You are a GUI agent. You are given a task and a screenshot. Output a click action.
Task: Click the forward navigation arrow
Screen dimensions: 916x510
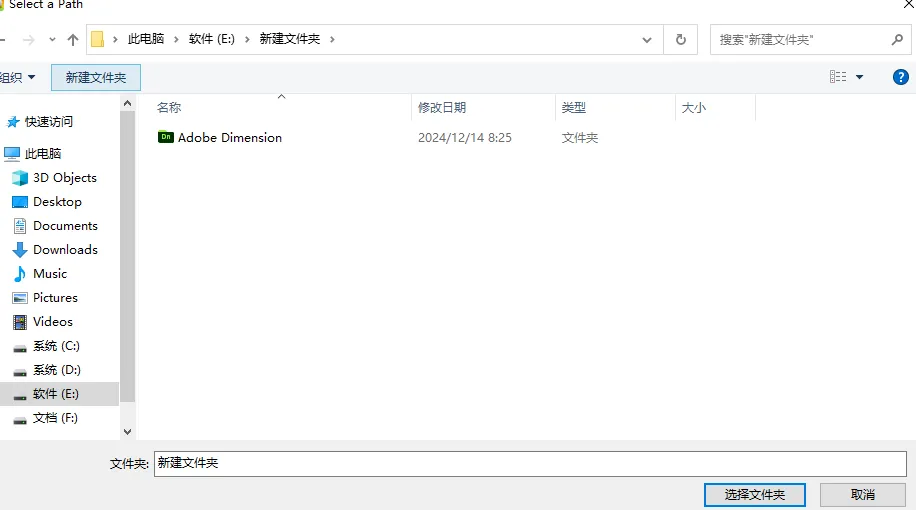(x=28, y=40)
